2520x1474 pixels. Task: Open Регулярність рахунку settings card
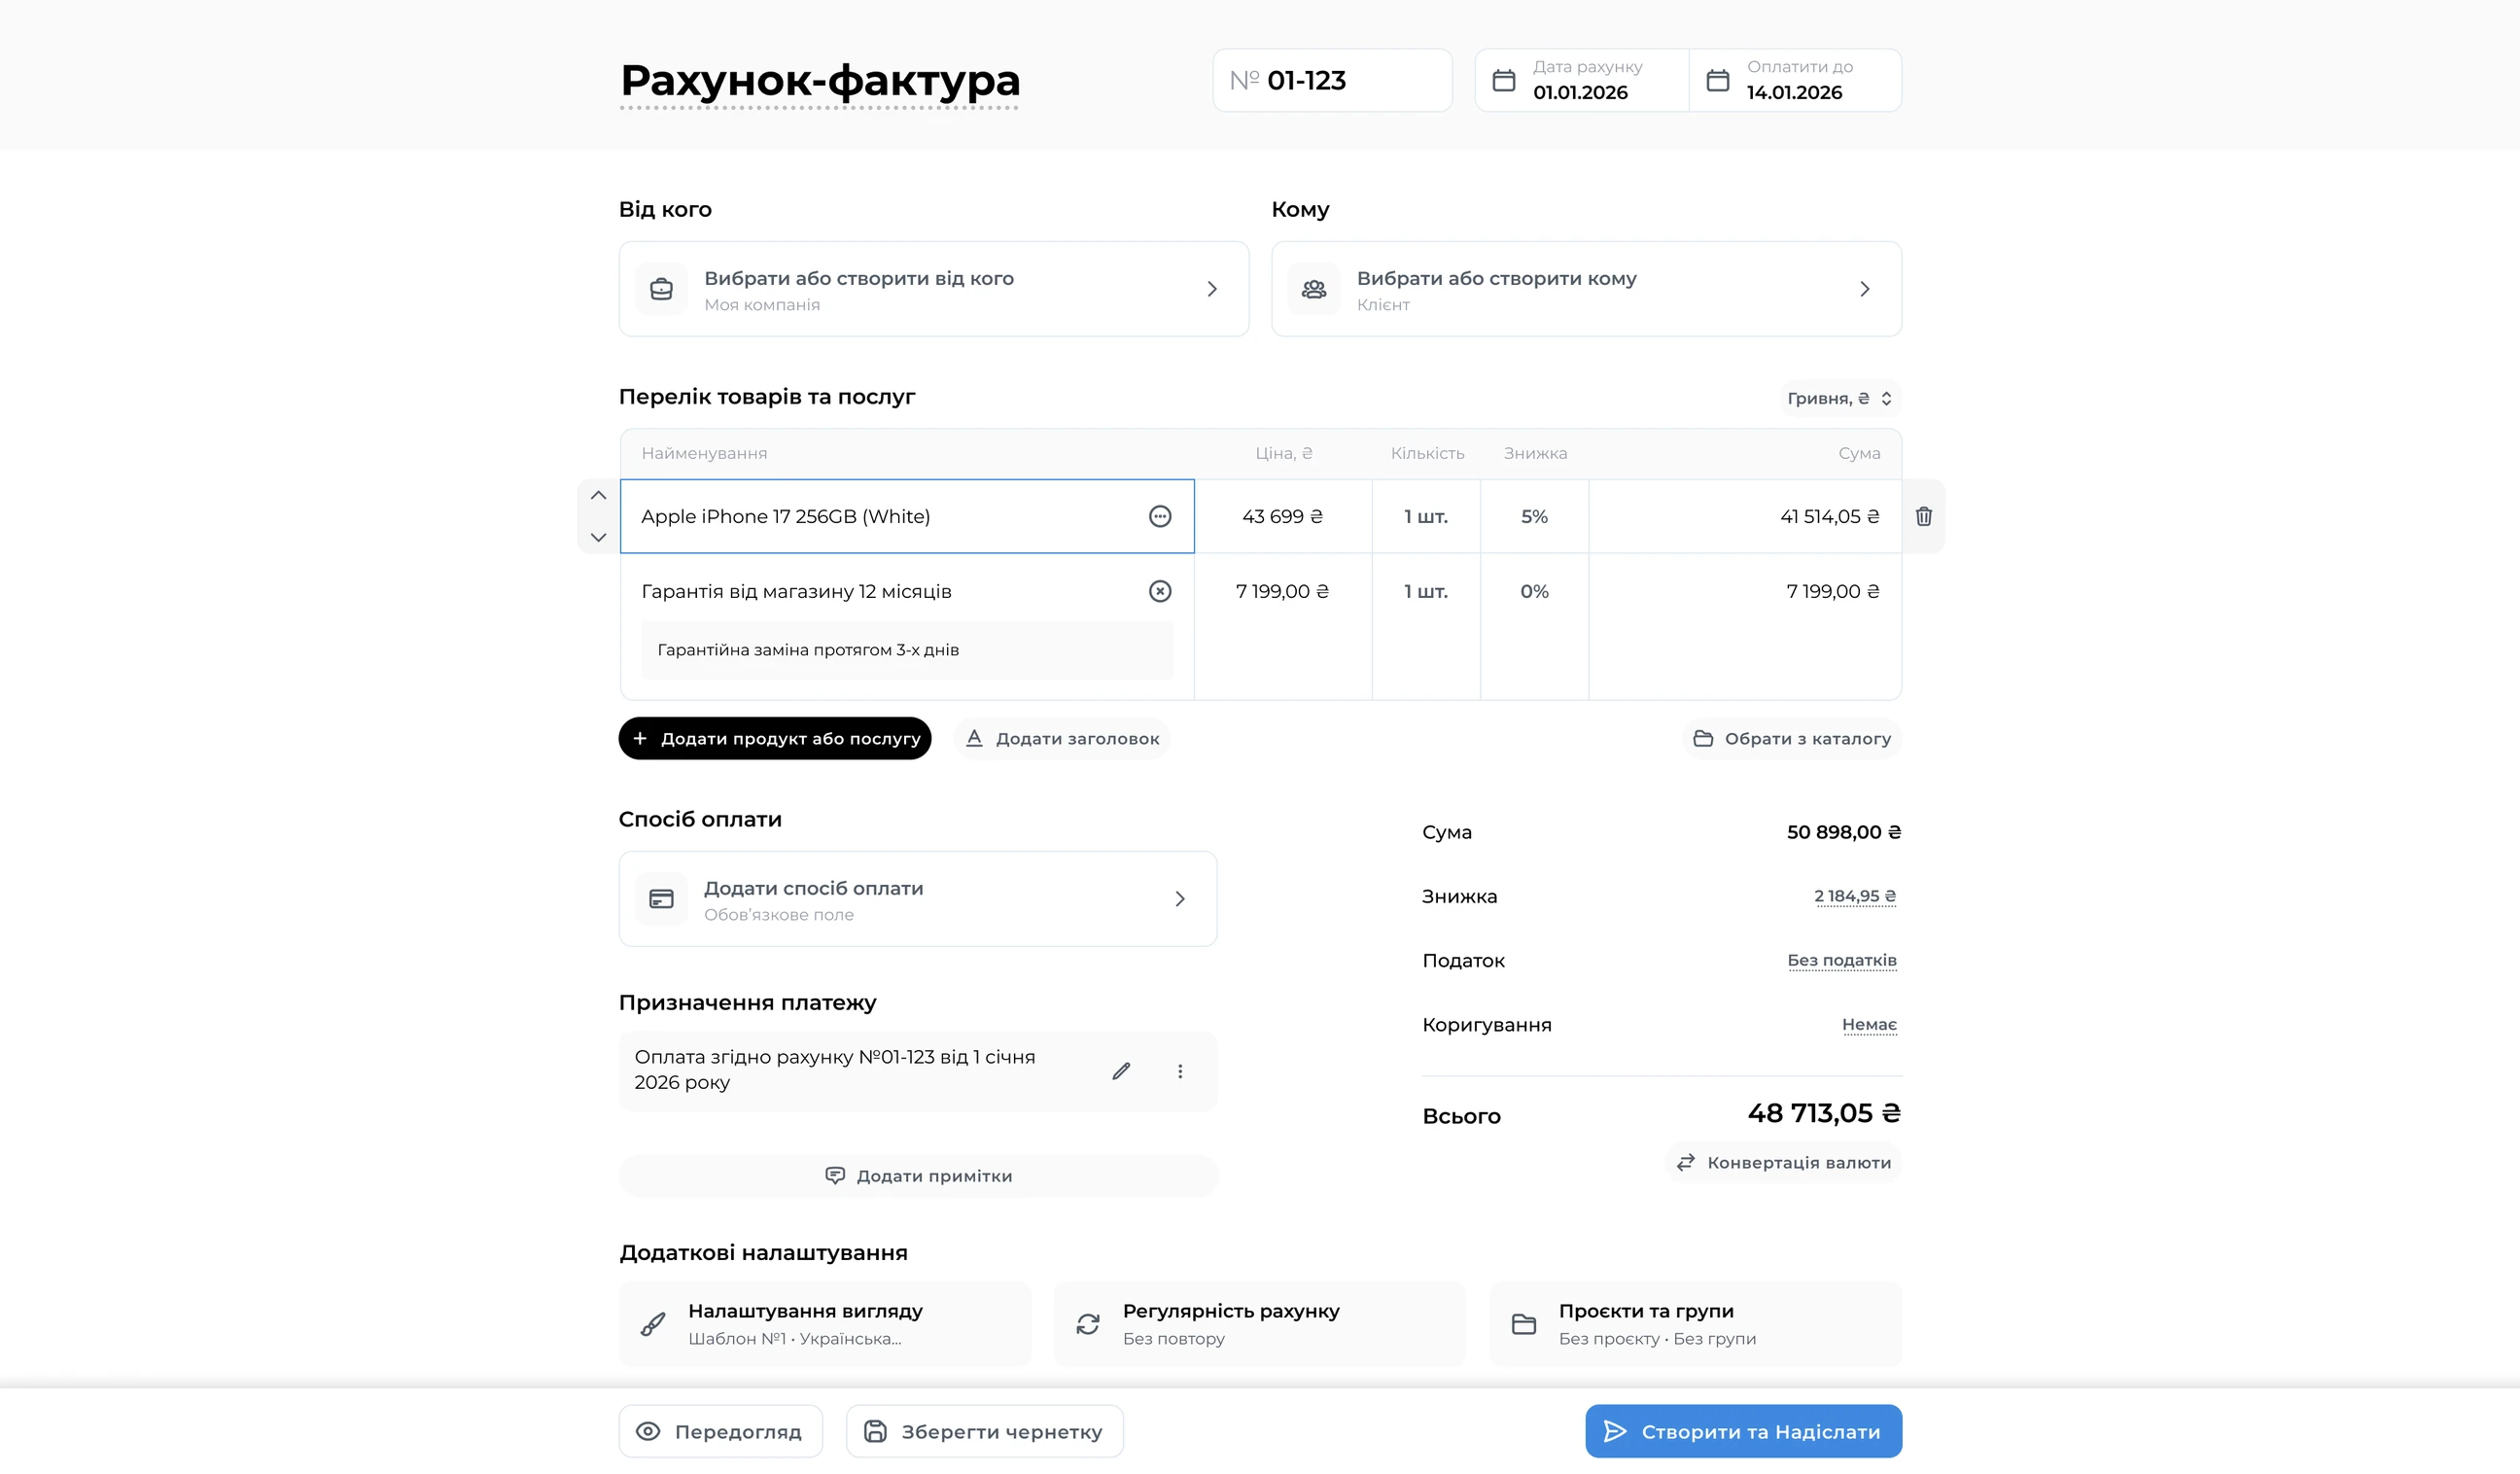click(1259, 1324)
